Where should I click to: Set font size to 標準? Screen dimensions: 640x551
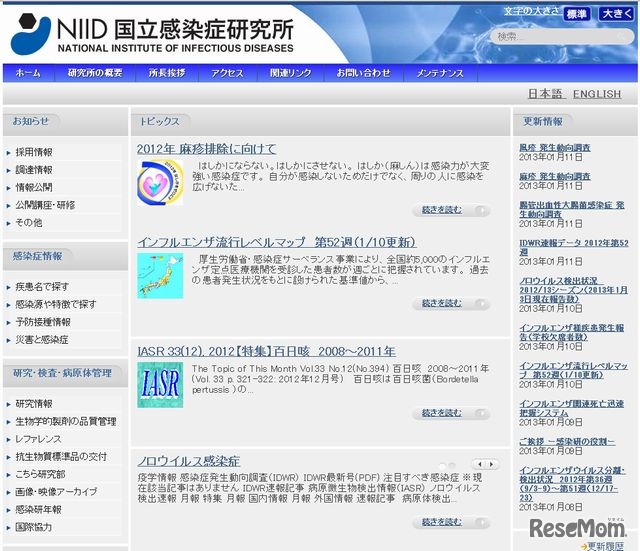tap(577, 14)
